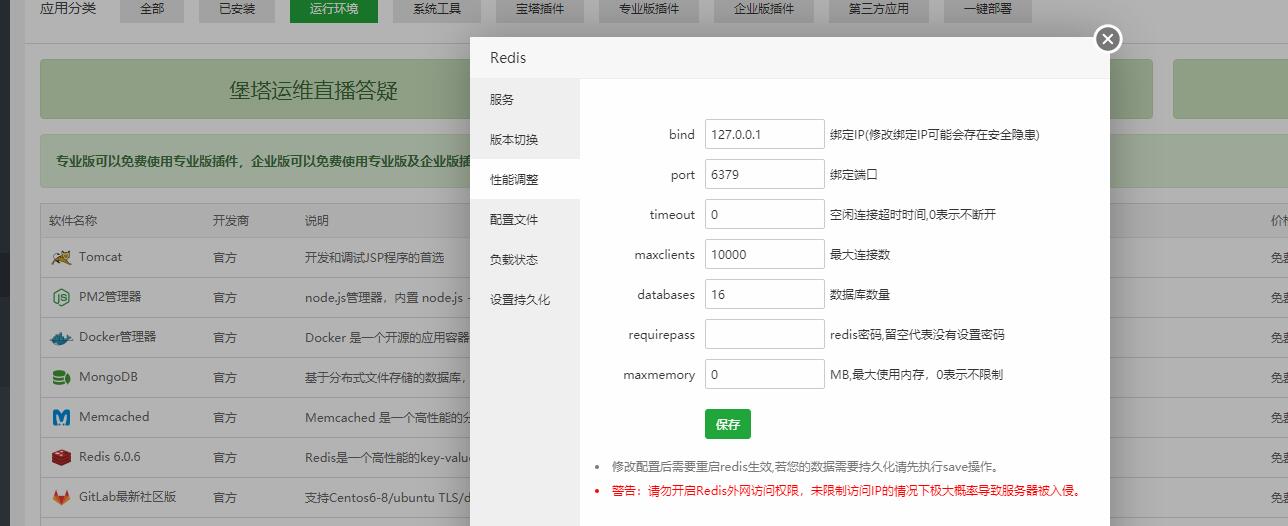Image resolution: width=1288 pixels, height=526 pixels.
Task: Open 版本切换 in Redis sidebar
Action: [525, 139]
